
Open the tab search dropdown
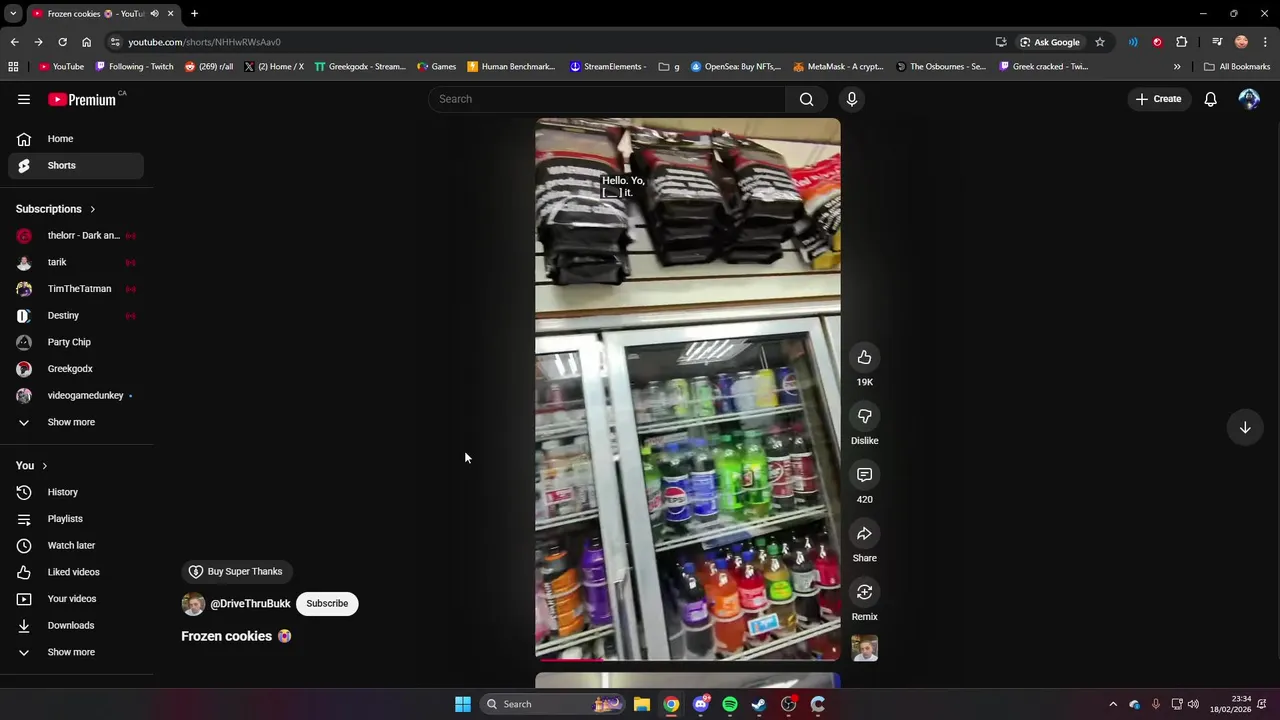coord(13,14)
